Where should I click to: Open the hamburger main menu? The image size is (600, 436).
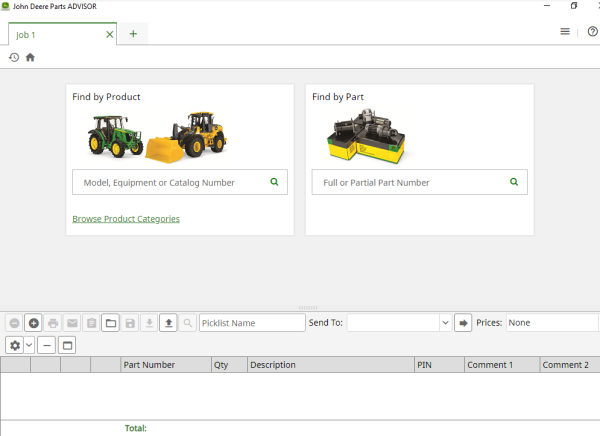pos(565,32)
